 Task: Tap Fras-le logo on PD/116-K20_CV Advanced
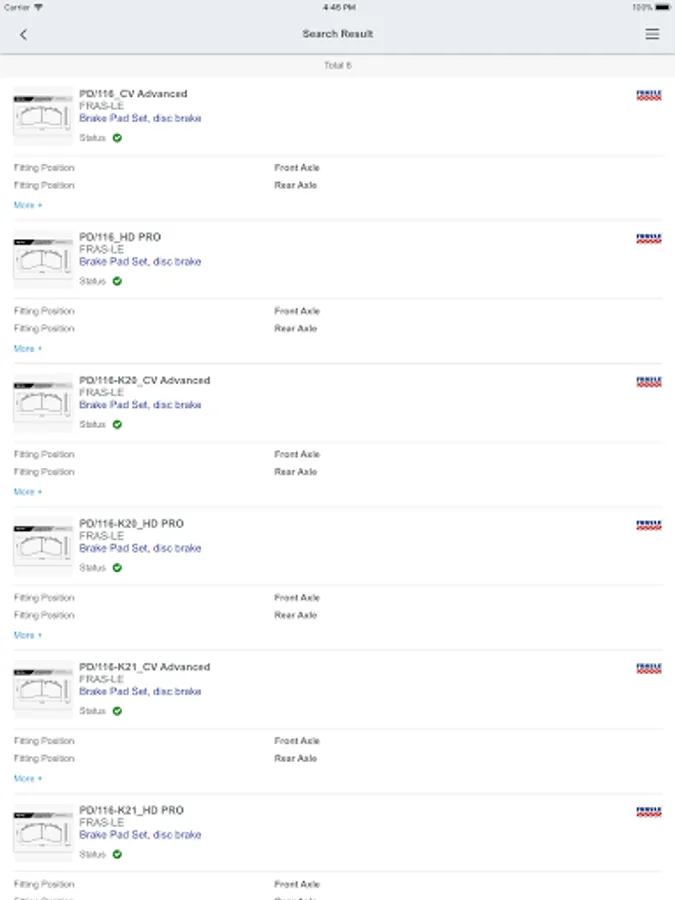tap(649, 382)
